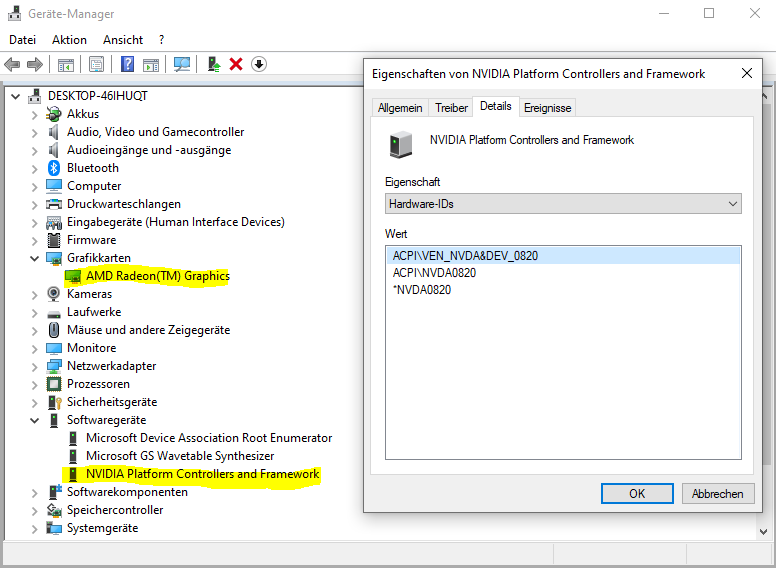Click the Back arrow toolbar icon
The width and height of the screenshot is (776, 568).
[12, 64]
